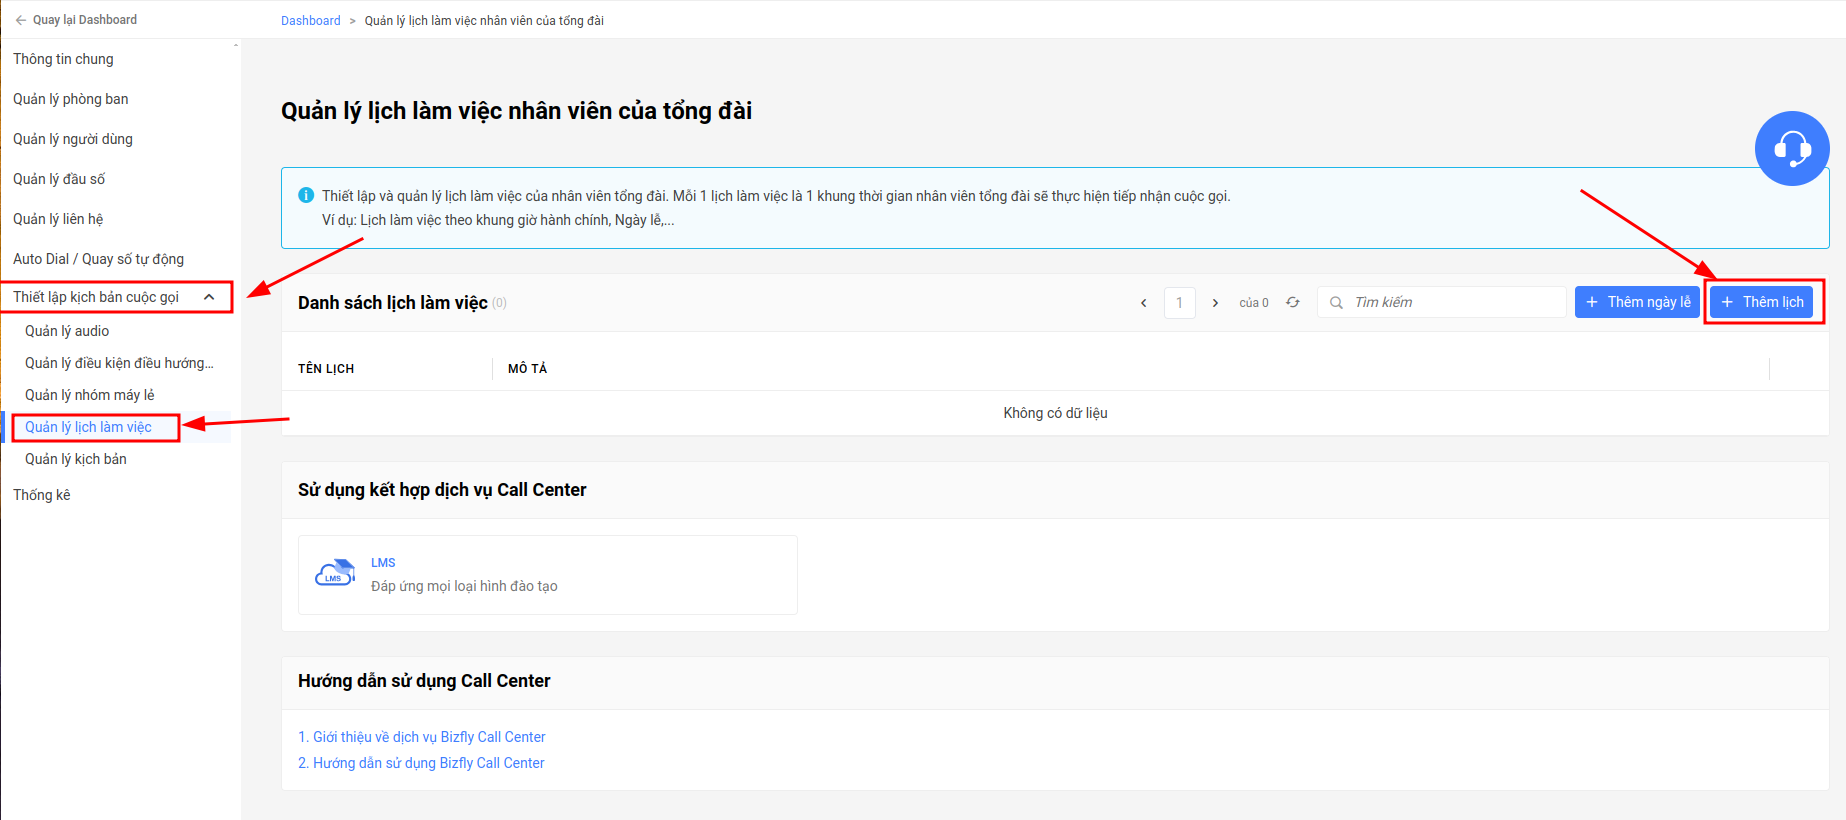The width and height of the screenshot is (1846, 820).
Task: Click the back arrow beside Quay lại Dashboard
Action: tap(20, 20)
